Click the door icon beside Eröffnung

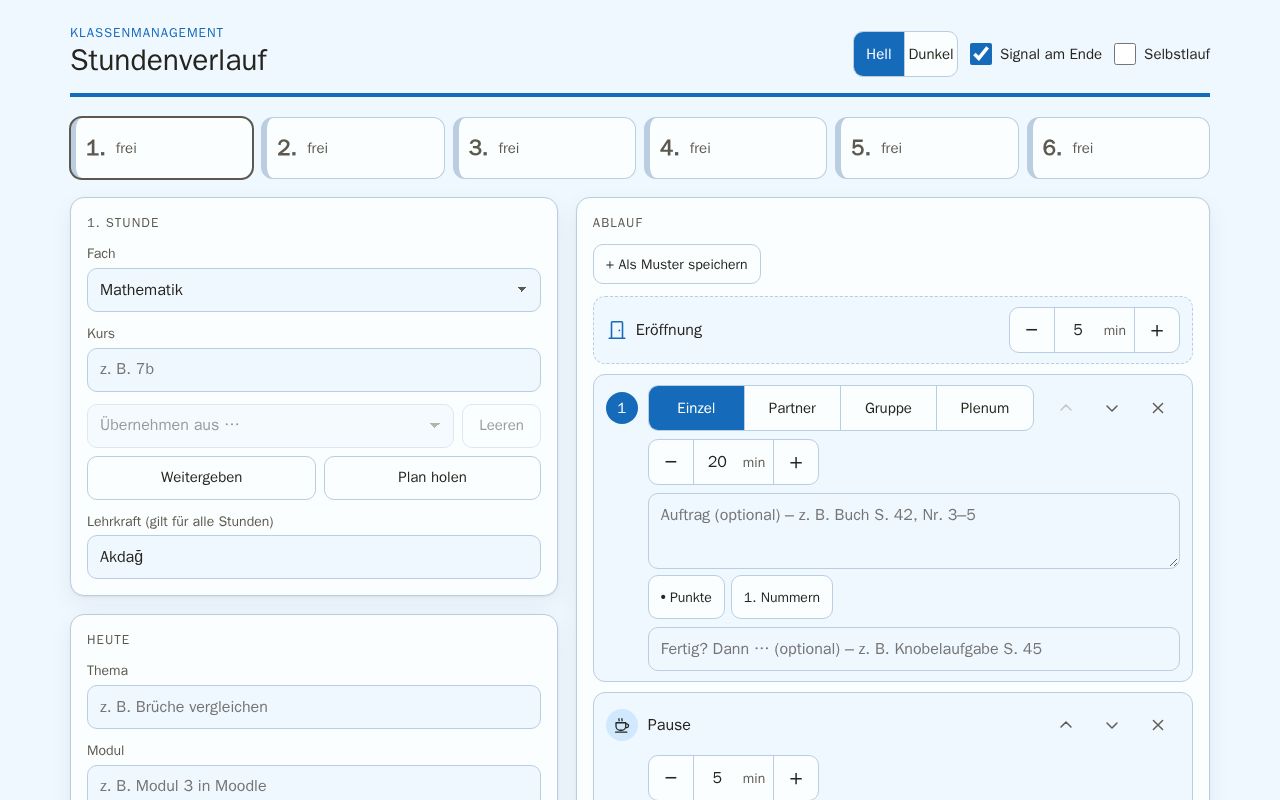tap(617, 330)
